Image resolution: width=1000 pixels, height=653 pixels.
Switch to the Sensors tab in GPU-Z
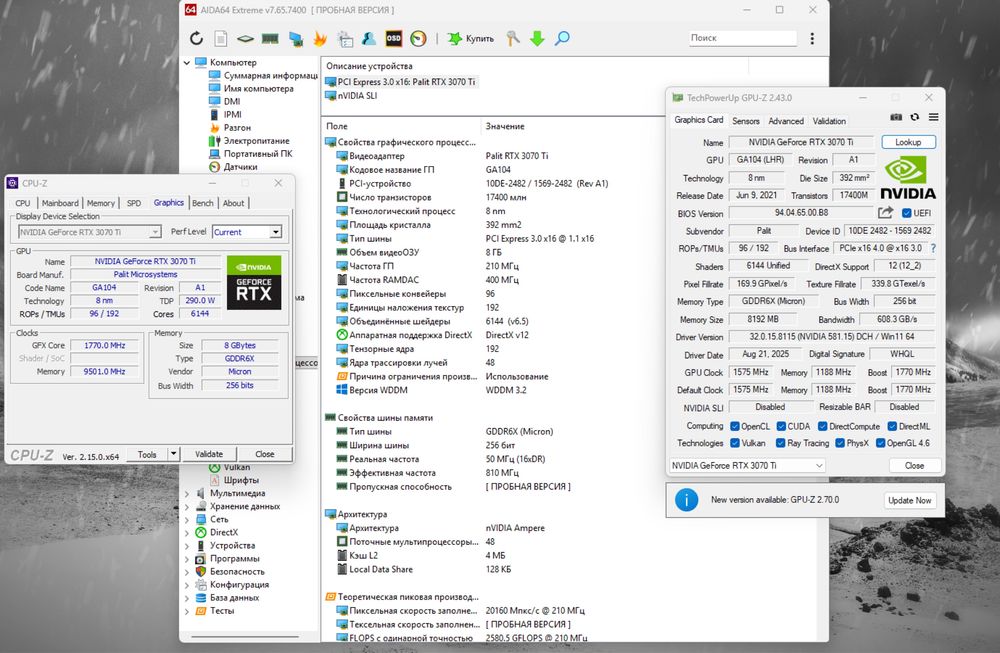tap(746, 121)
